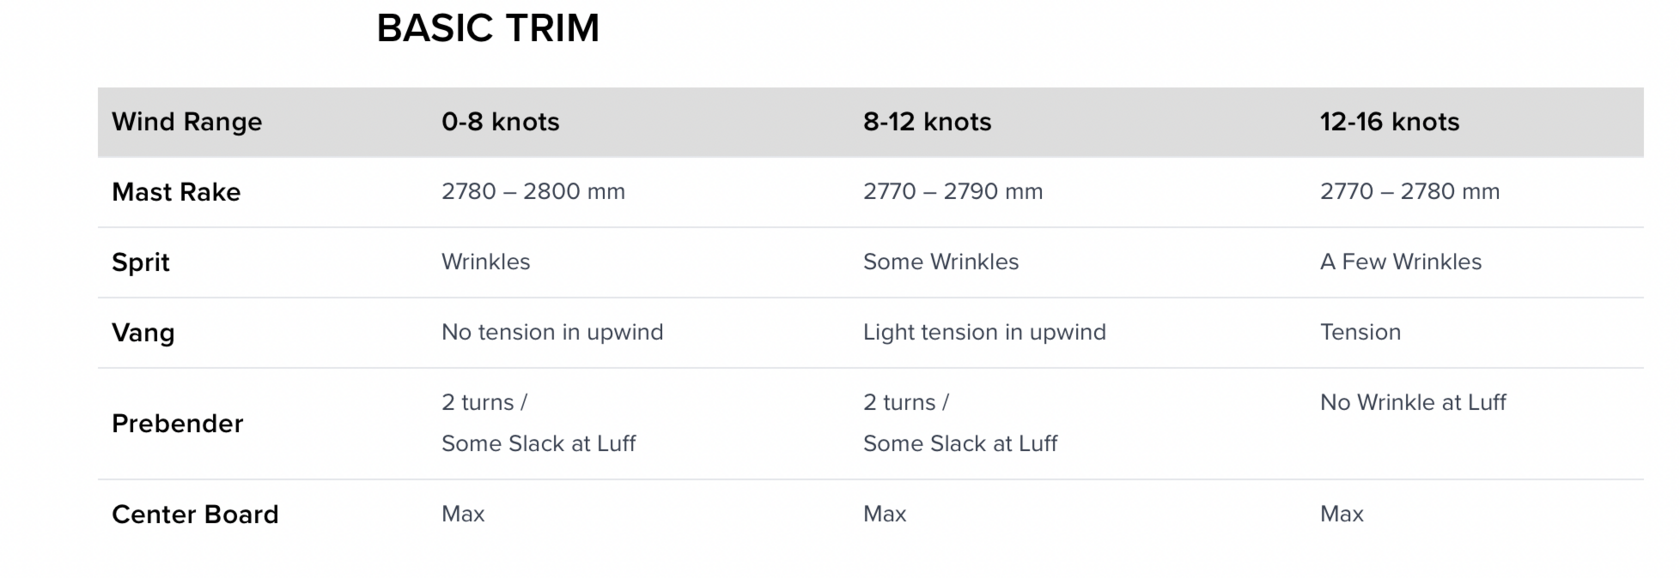Click the Prebender row label
1680x578 pixels.
click(177, 424)
